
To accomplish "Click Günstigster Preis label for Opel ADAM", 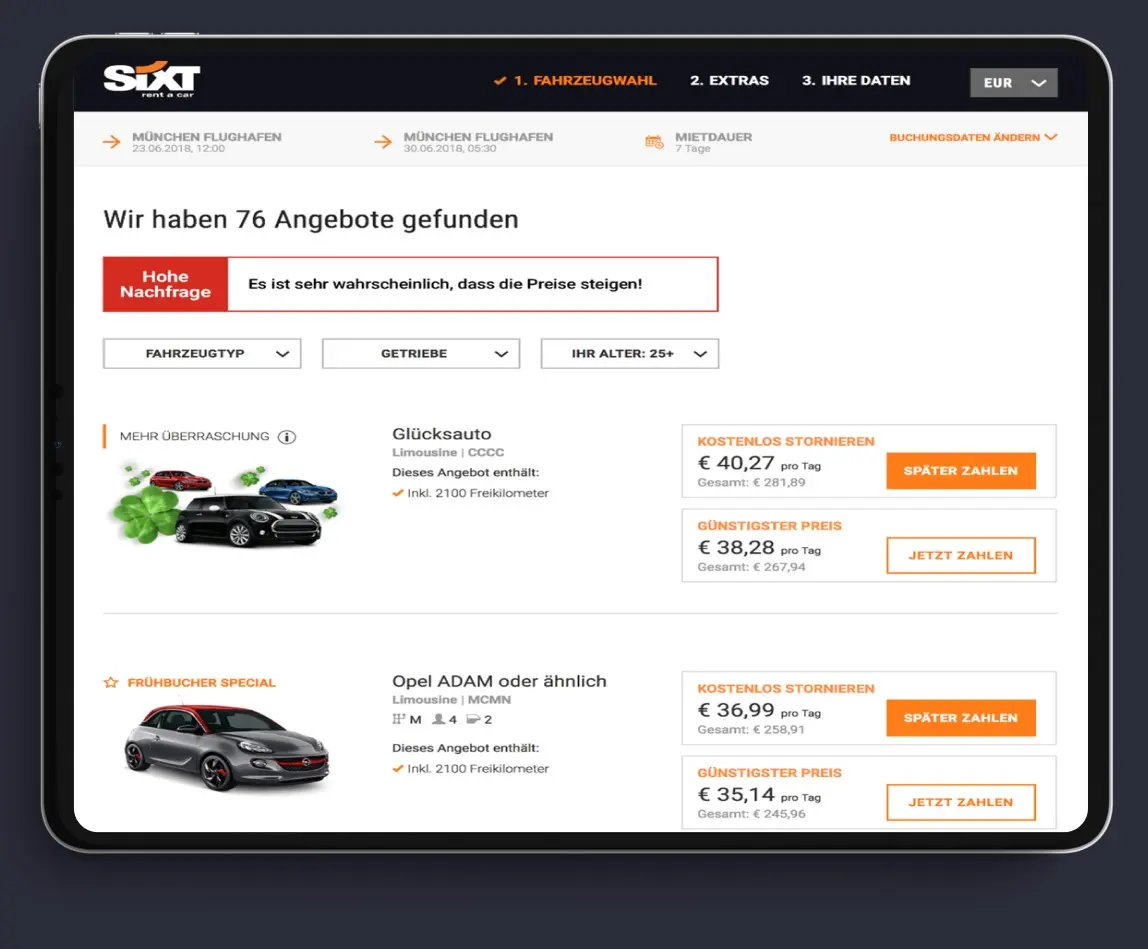I will click(769, 773).
